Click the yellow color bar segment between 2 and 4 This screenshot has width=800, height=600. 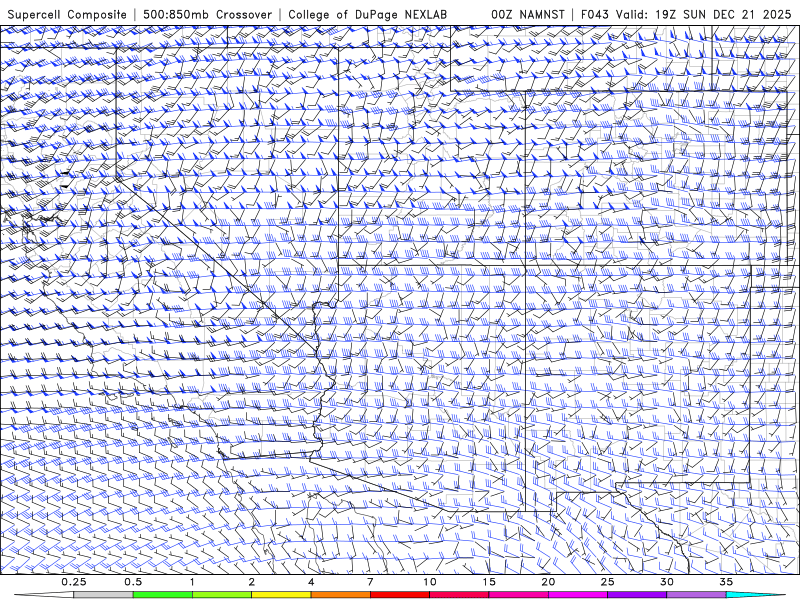[x=281, y=595]
